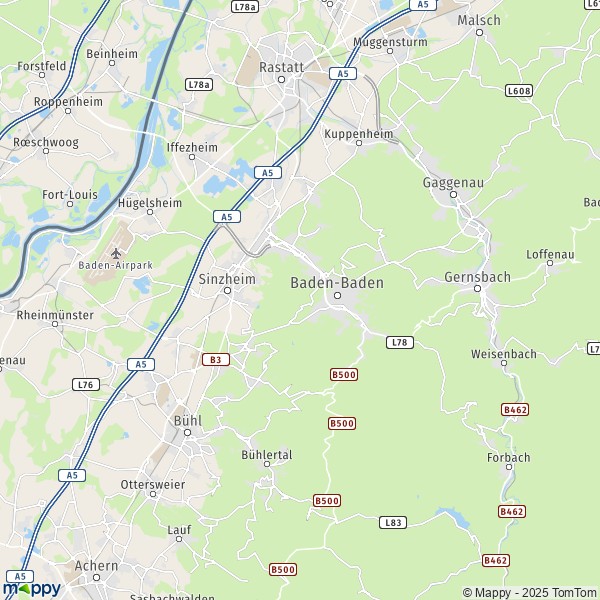Click the L78 road shield
Screen dimensions: 600x600
(x=400, y=342)
